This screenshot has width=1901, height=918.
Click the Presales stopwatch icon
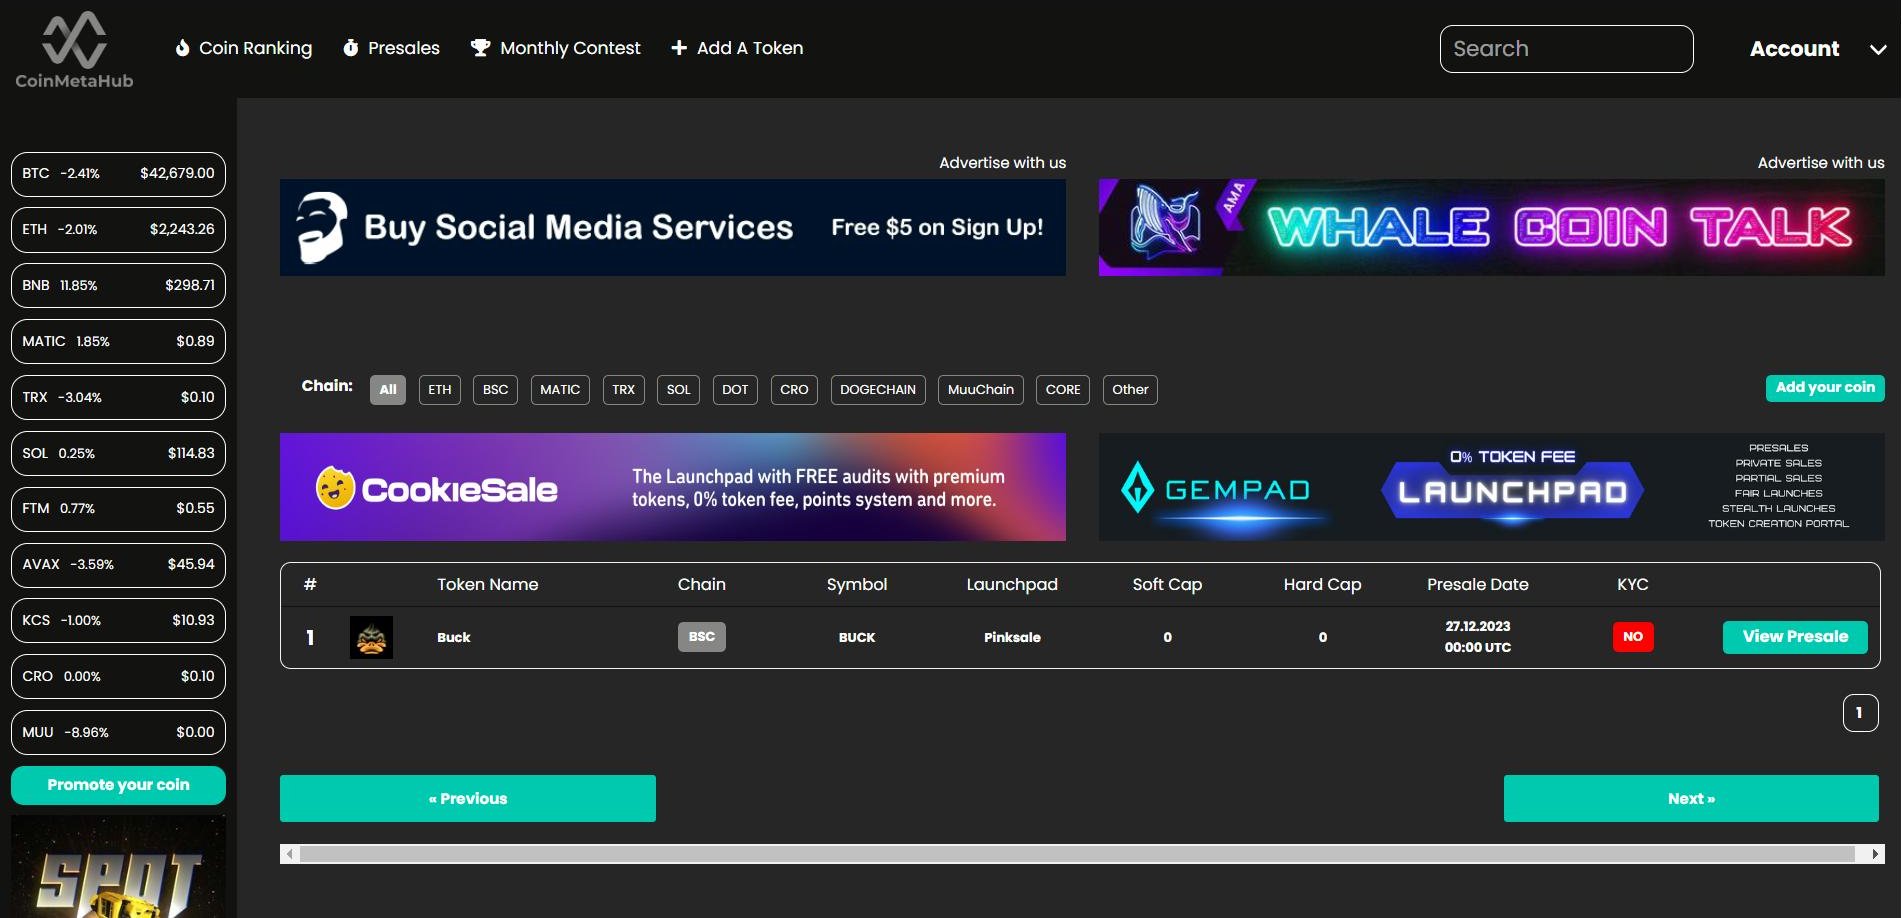pyautogui.click(x=350, y=48)
